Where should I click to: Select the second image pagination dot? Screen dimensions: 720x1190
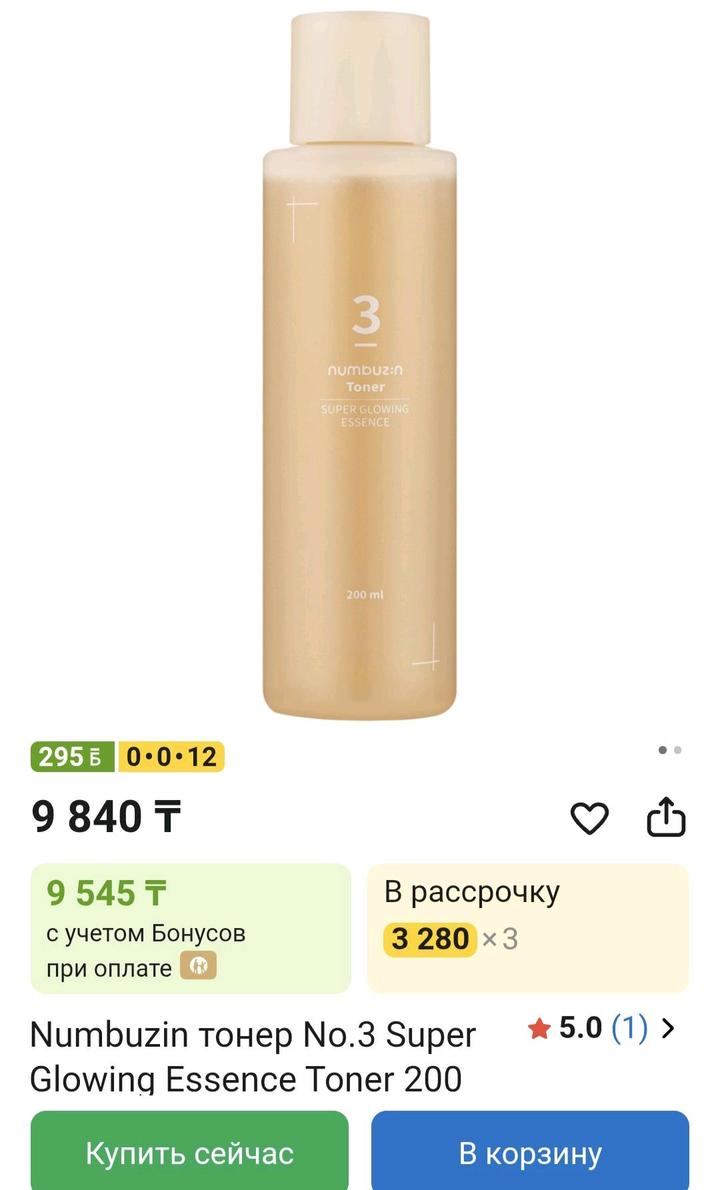pos(678,750)
